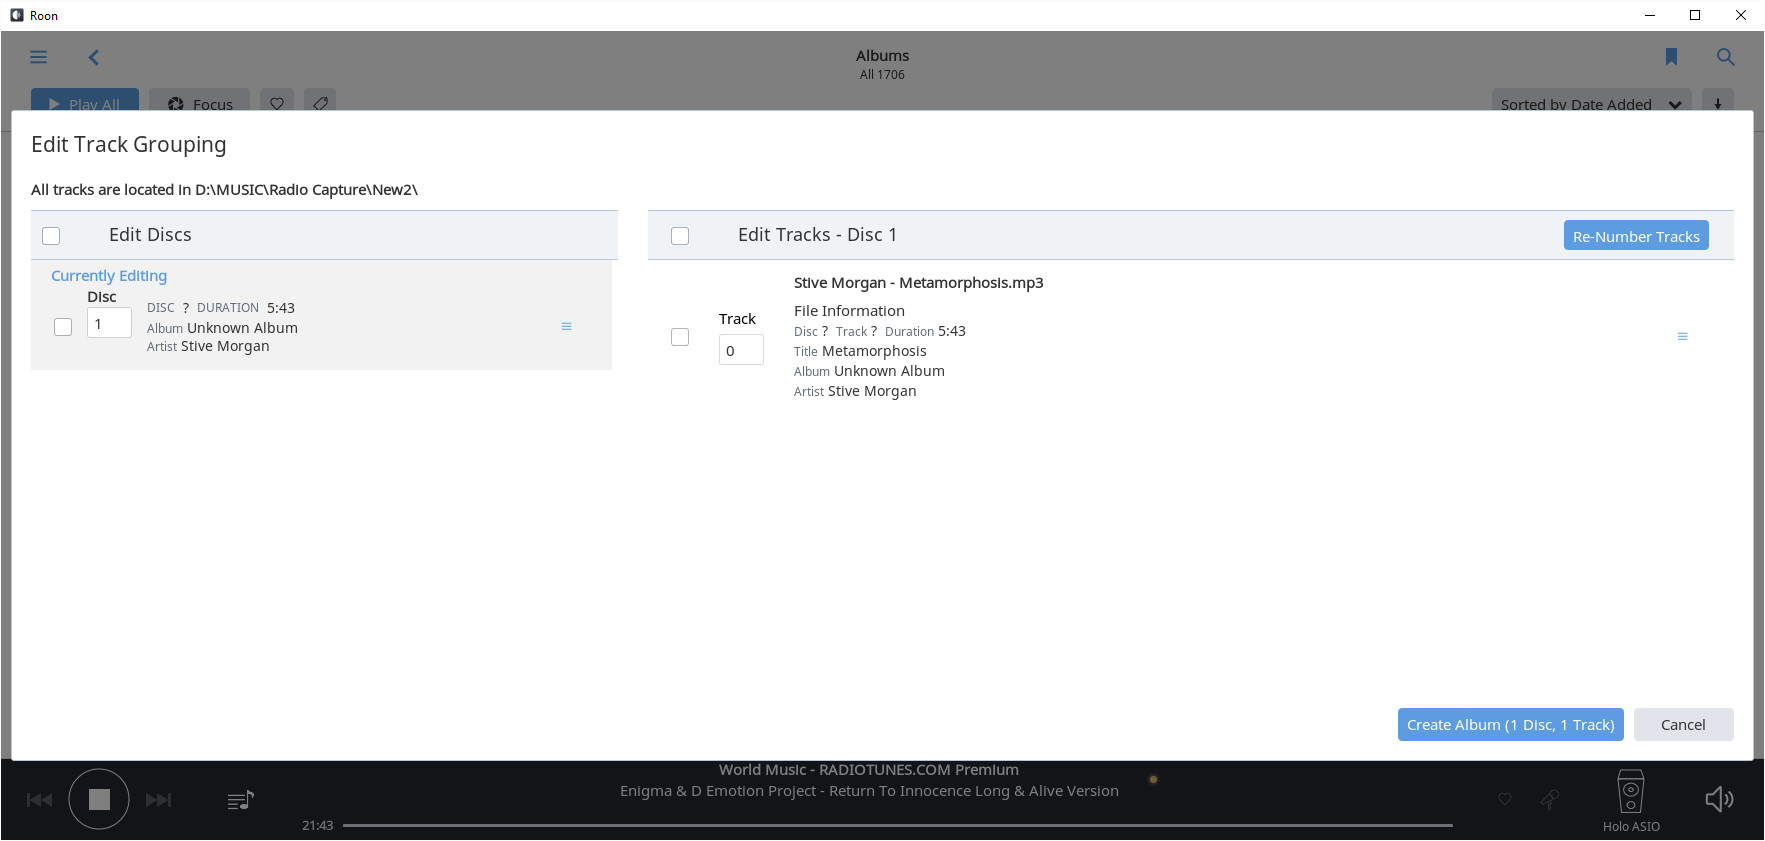Check the Edit Discs select-all checkbox
This screenshot has height=841, width=1765.
point(51,236)
